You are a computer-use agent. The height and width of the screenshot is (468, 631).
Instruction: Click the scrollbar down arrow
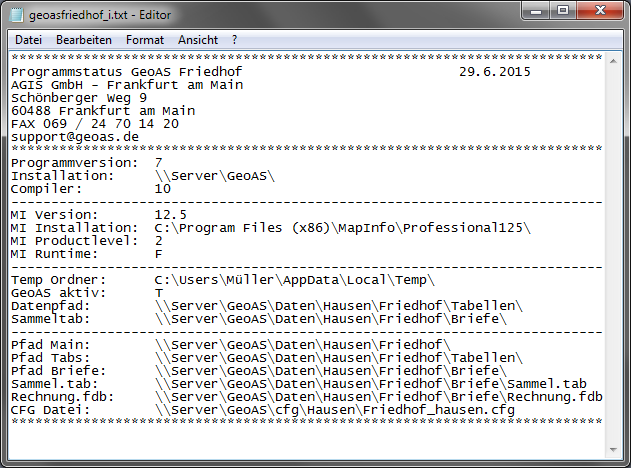pyautogui.click(x=613, y=449)
